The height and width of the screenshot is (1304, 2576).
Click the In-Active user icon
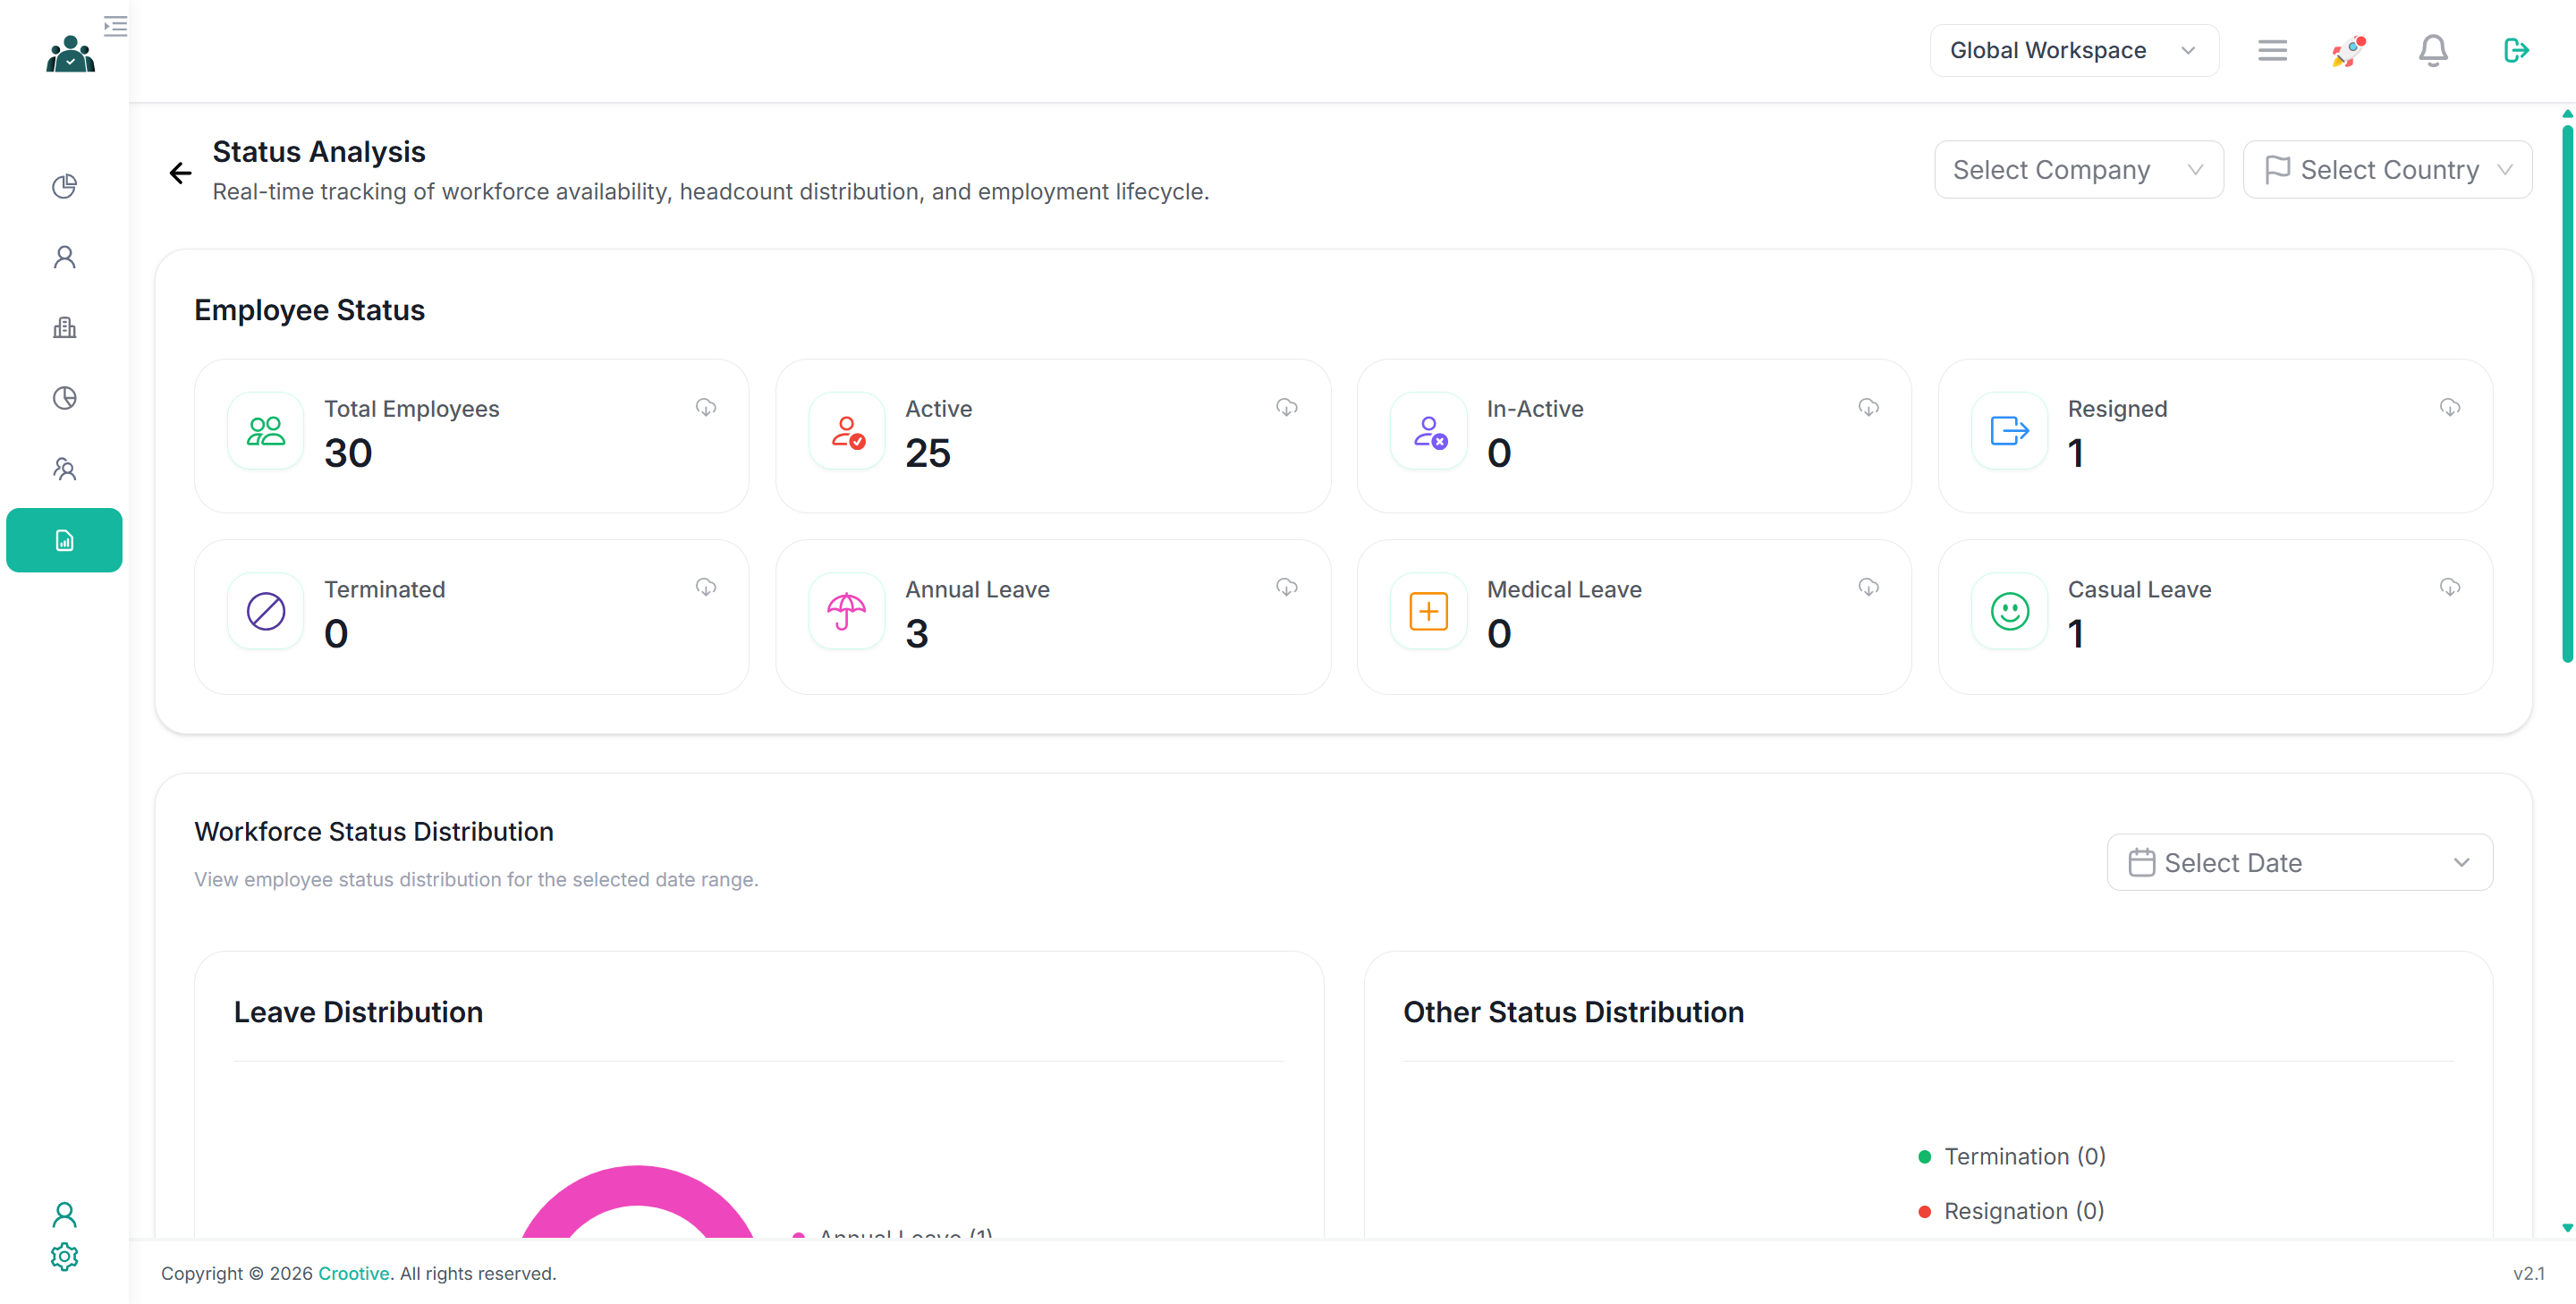tap(1429, 431)
